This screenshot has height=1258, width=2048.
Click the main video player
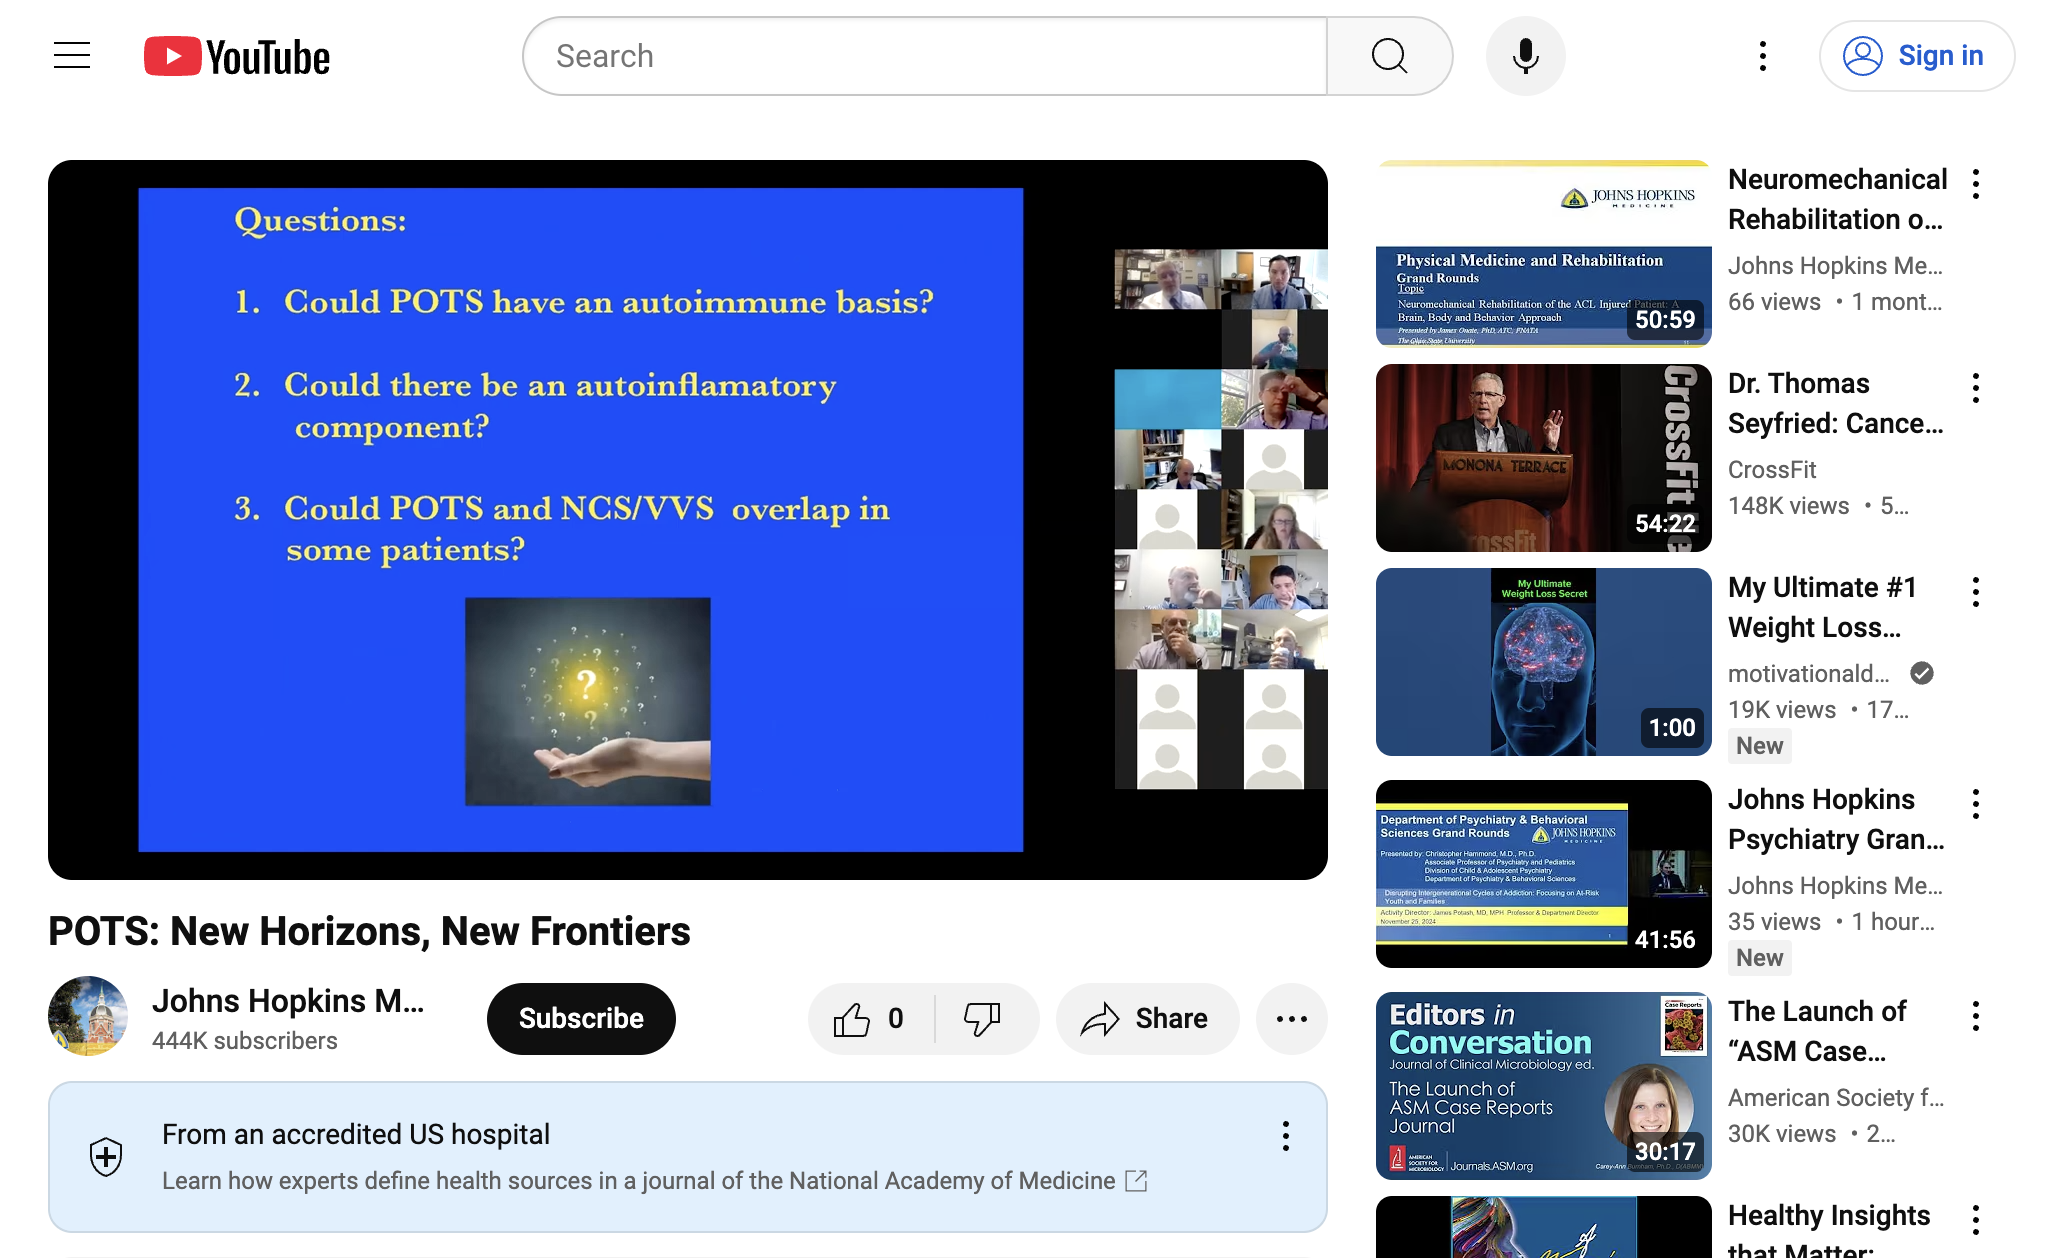click(x=688, y=520)
